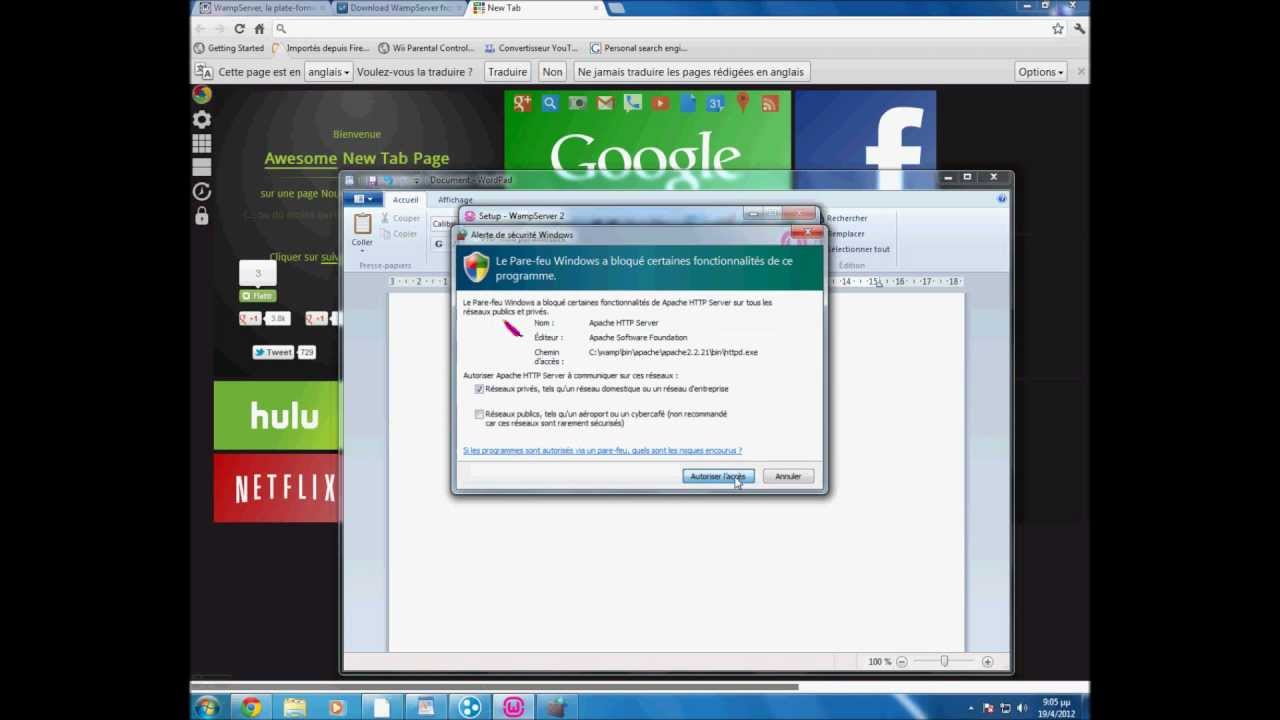The width and height of the screenshot is (1280, 720).
Task: Click the Annuler button in firewall alert
Action: [x=788, y=476]
